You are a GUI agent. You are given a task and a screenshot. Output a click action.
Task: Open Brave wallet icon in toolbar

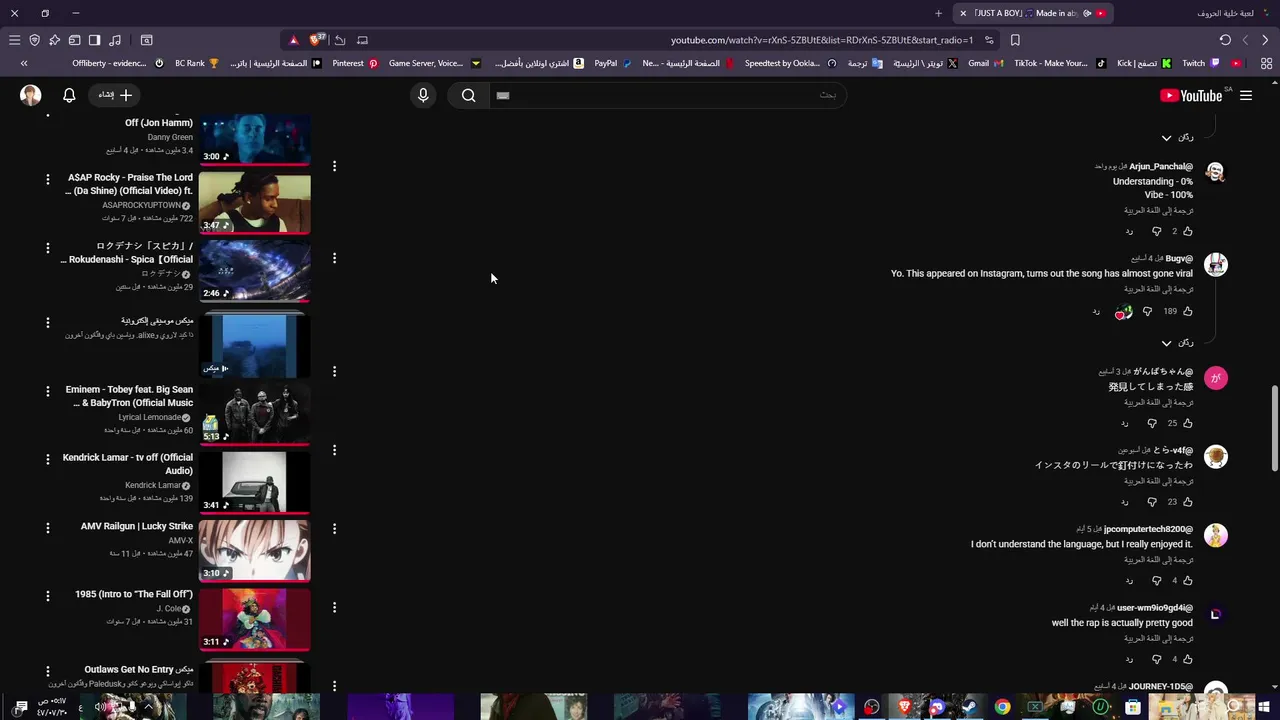point(74,40)
